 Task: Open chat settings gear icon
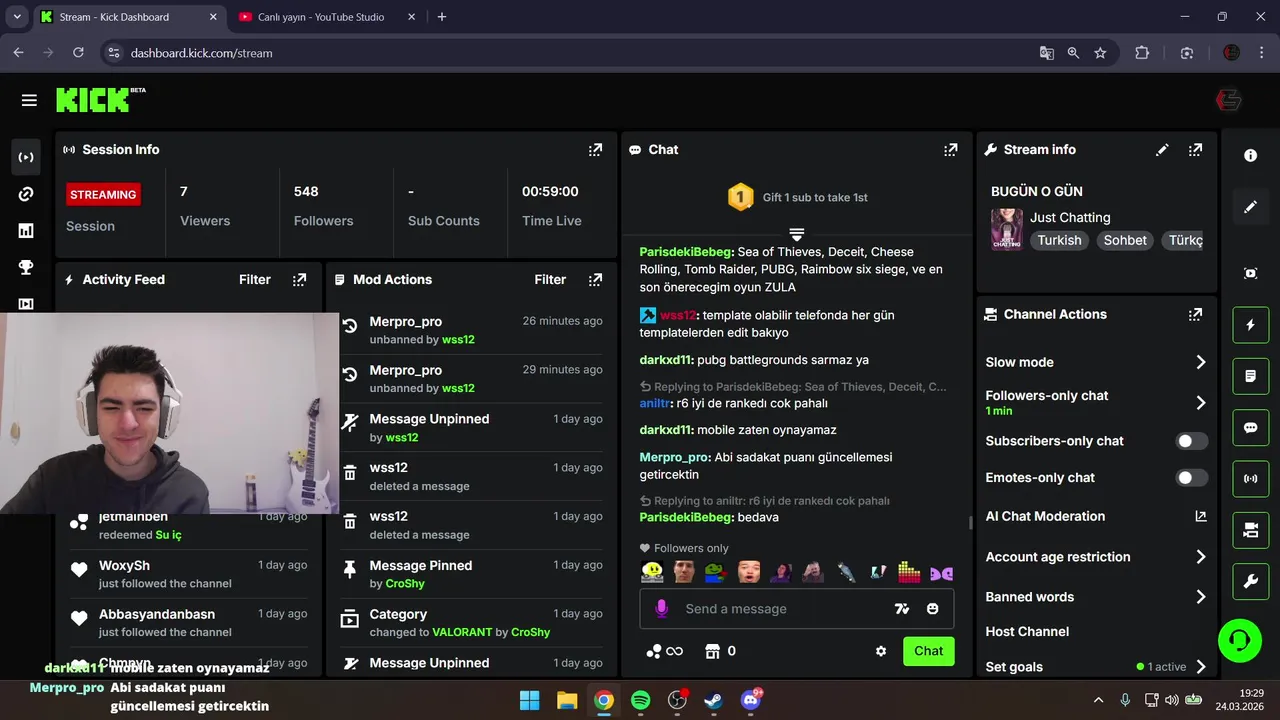click(881, 651)
